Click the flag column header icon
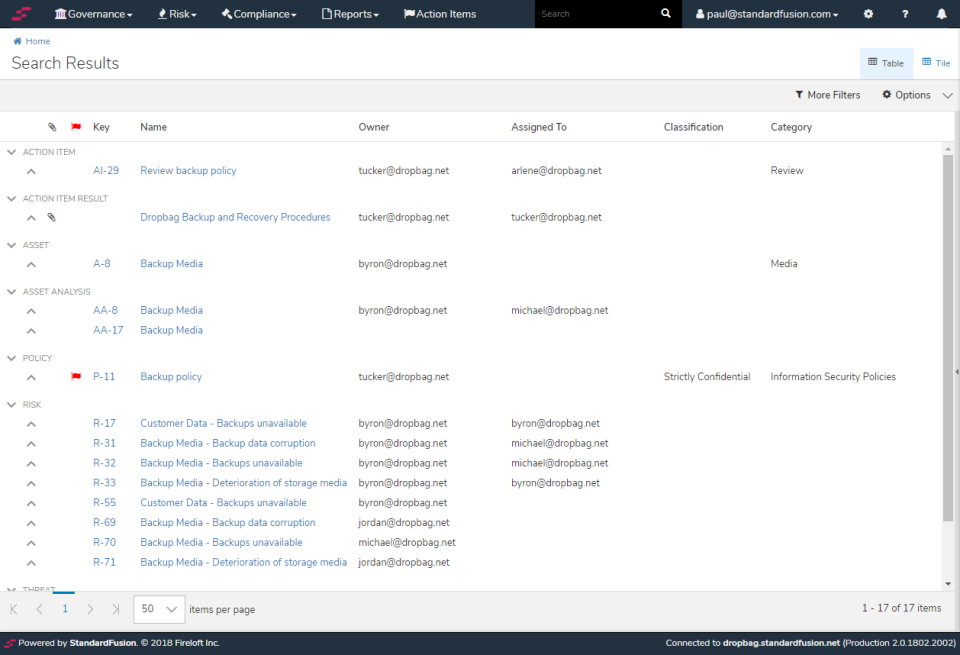The width and height of the screenshot is (960, 655). click(76, 127)
